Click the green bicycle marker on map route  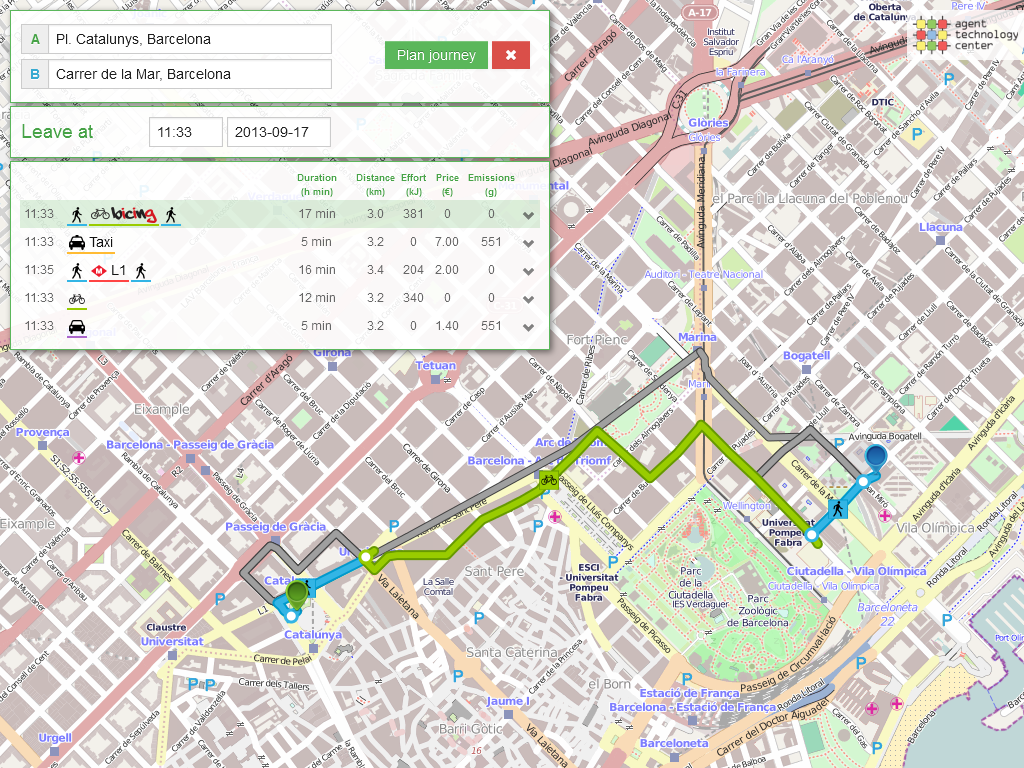(548, 480)
